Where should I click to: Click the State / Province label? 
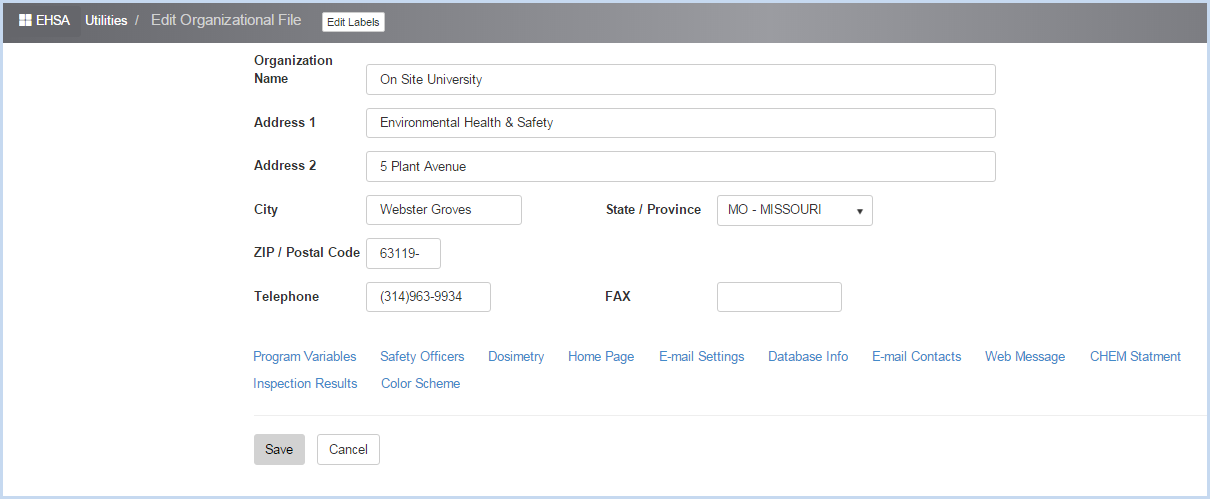pos(653,210)
